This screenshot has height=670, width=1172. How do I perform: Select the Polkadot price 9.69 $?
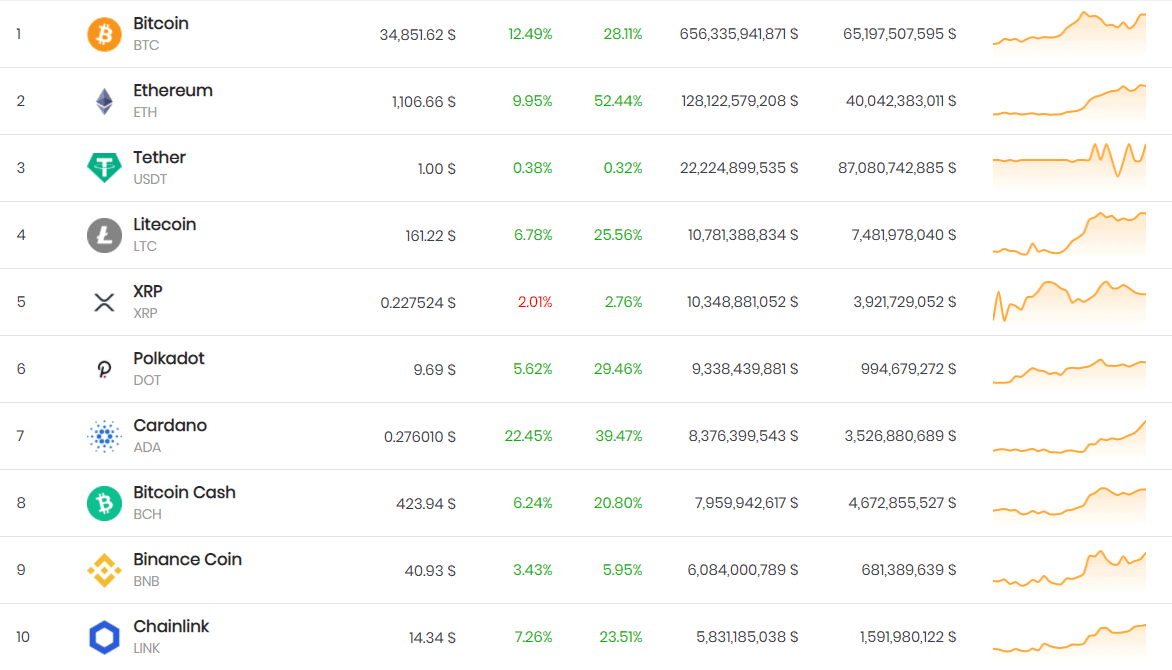point(434,369)
